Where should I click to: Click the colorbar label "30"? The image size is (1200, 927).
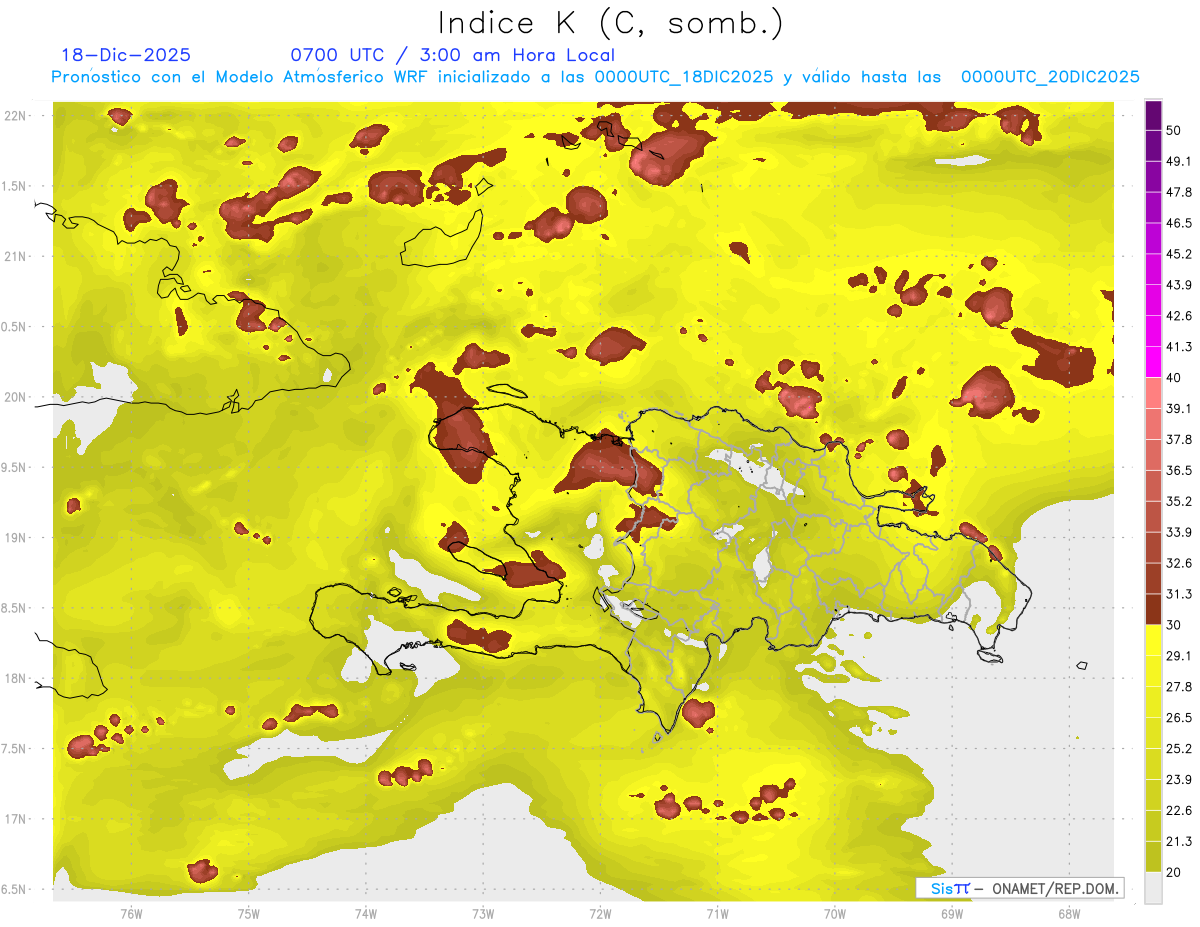[1173, 625]
